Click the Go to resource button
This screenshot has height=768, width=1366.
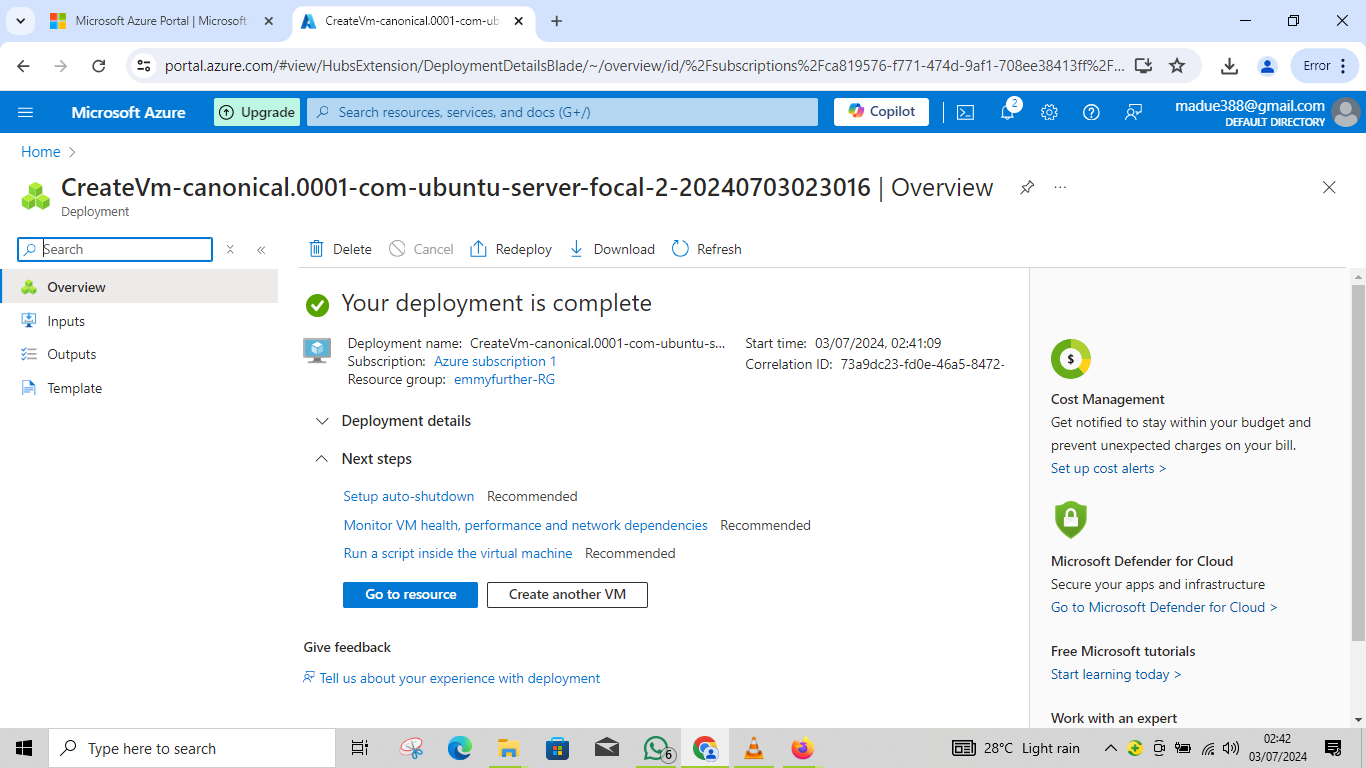tap(410, 594)
